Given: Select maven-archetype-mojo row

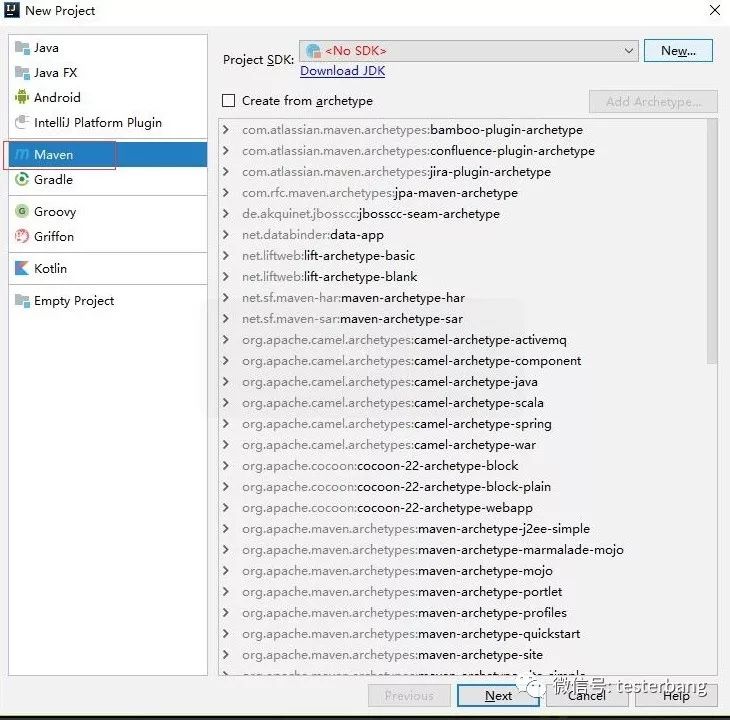Looking at the screenshot, I should [x=463, y=571].
